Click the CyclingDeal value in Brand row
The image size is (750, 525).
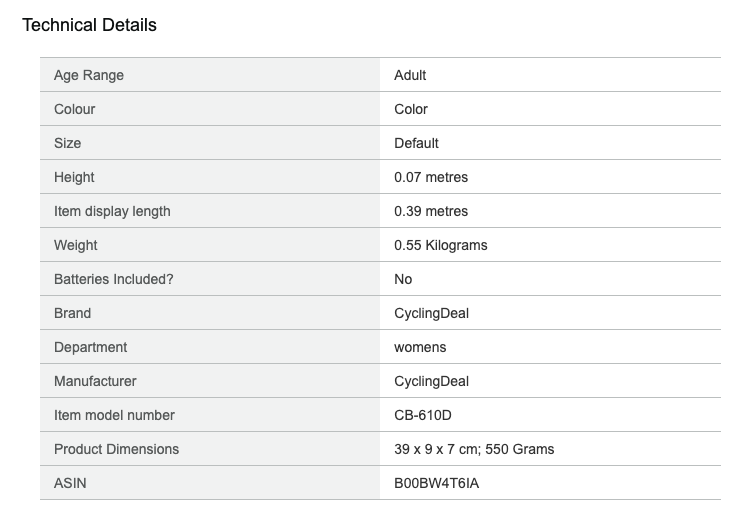click(x=431, y=313)
